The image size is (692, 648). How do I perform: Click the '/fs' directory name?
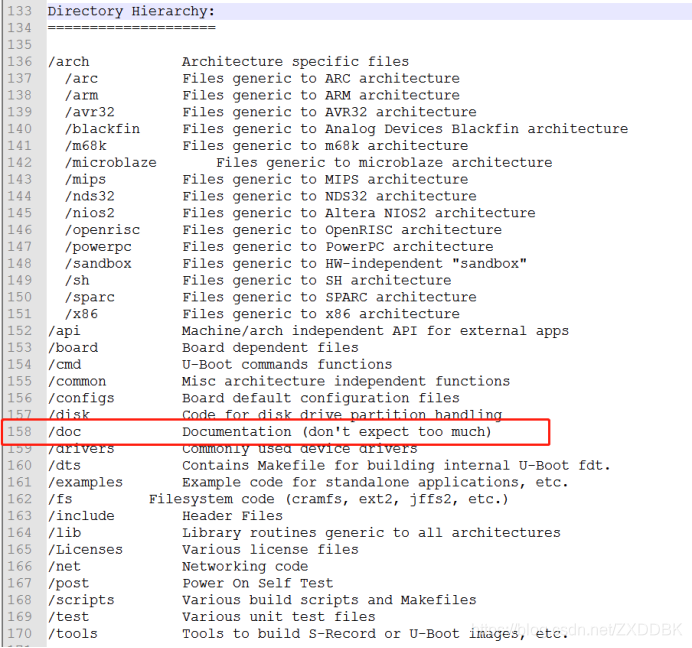[60, 499]
